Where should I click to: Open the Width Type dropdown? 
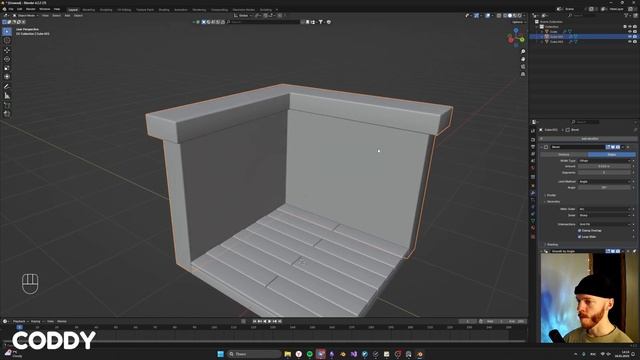click(x=604, y=161)
